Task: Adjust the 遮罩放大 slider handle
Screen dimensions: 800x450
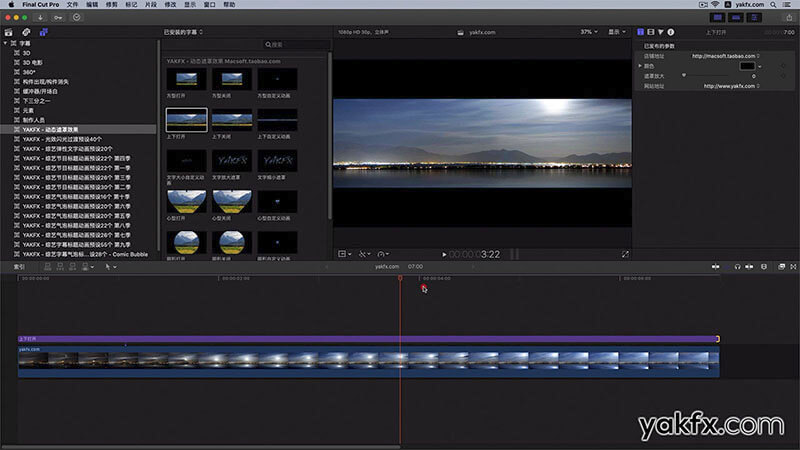Action: tap(684, 76)
